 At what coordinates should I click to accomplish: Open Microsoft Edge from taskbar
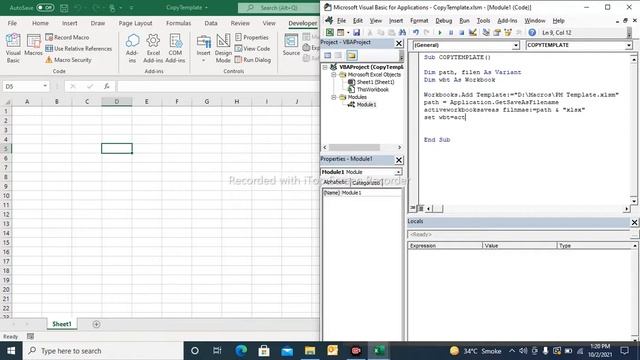(x=241, y=351)
